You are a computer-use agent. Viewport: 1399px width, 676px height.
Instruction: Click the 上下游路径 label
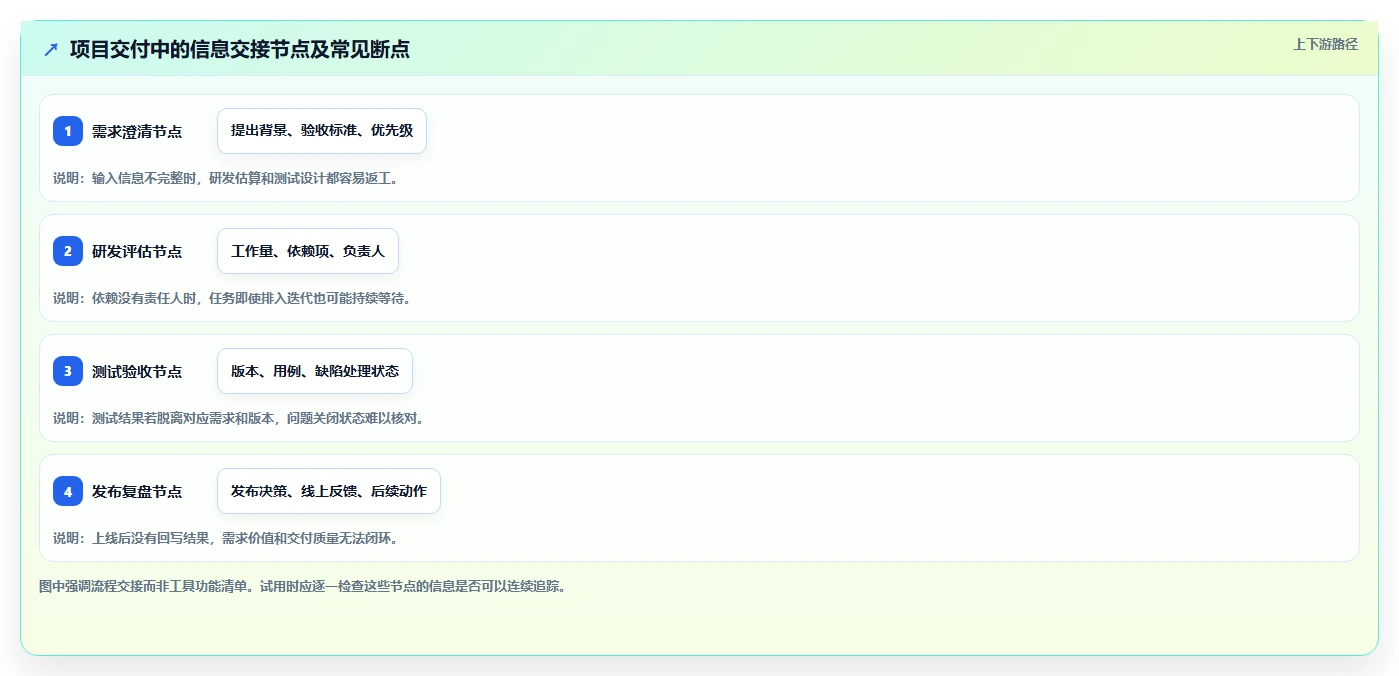[x=1325, y=44]
